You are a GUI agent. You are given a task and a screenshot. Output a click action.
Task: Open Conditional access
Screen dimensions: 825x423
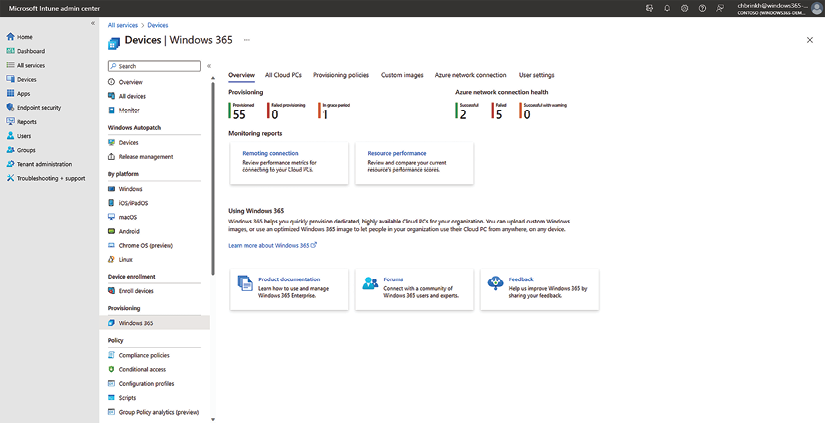coord(137,370)
